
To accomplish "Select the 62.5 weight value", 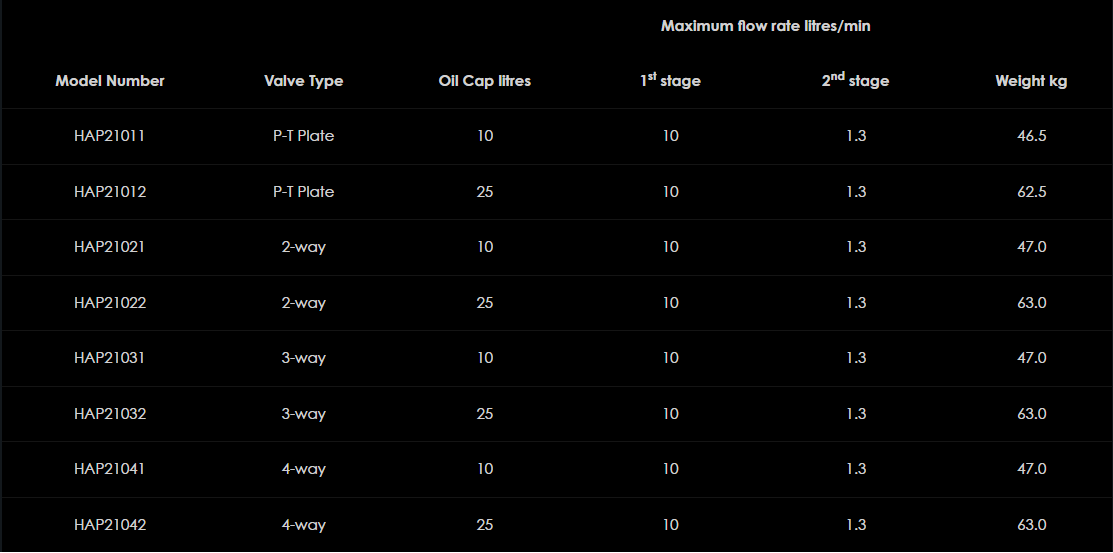I will pos(1031,192).
